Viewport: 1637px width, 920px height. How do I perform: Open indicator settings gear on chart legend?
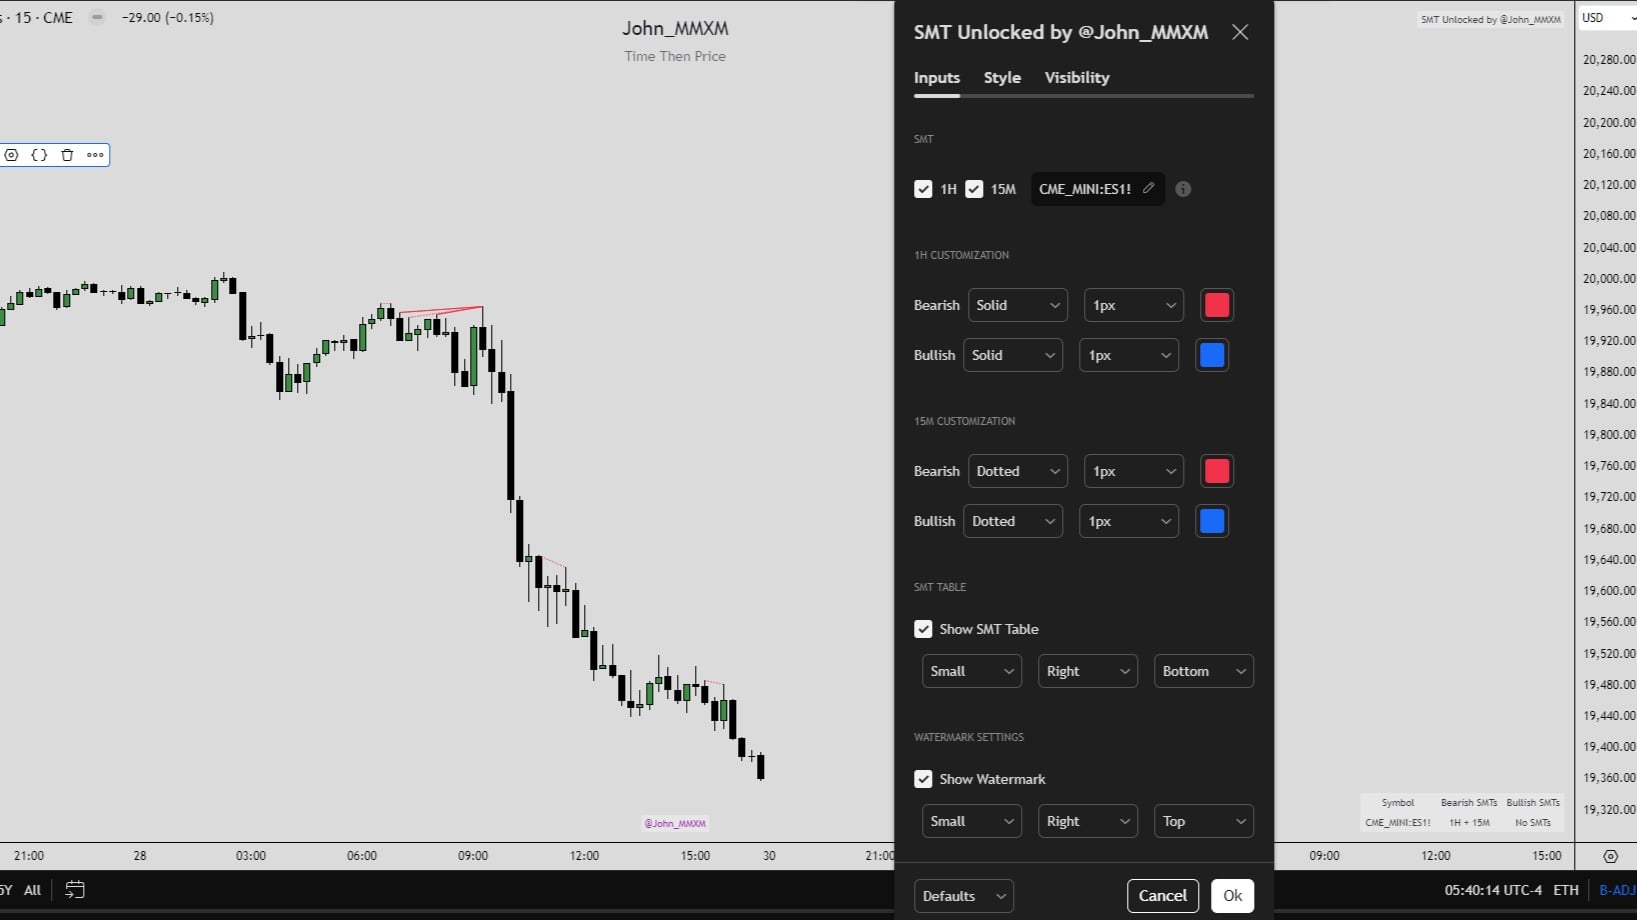click(x=12, y=155)
